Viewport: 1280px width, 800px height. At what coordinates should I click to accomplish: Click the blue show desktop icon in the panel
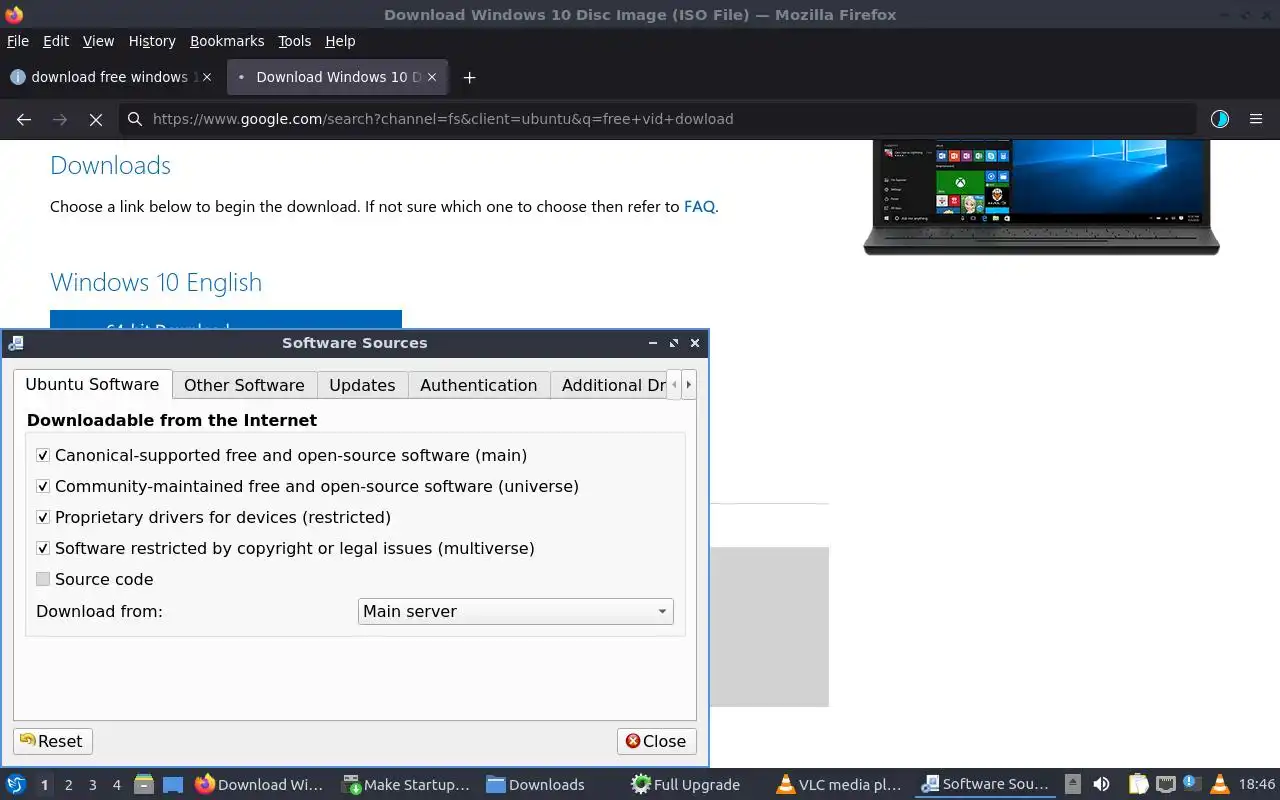point(173,785)
